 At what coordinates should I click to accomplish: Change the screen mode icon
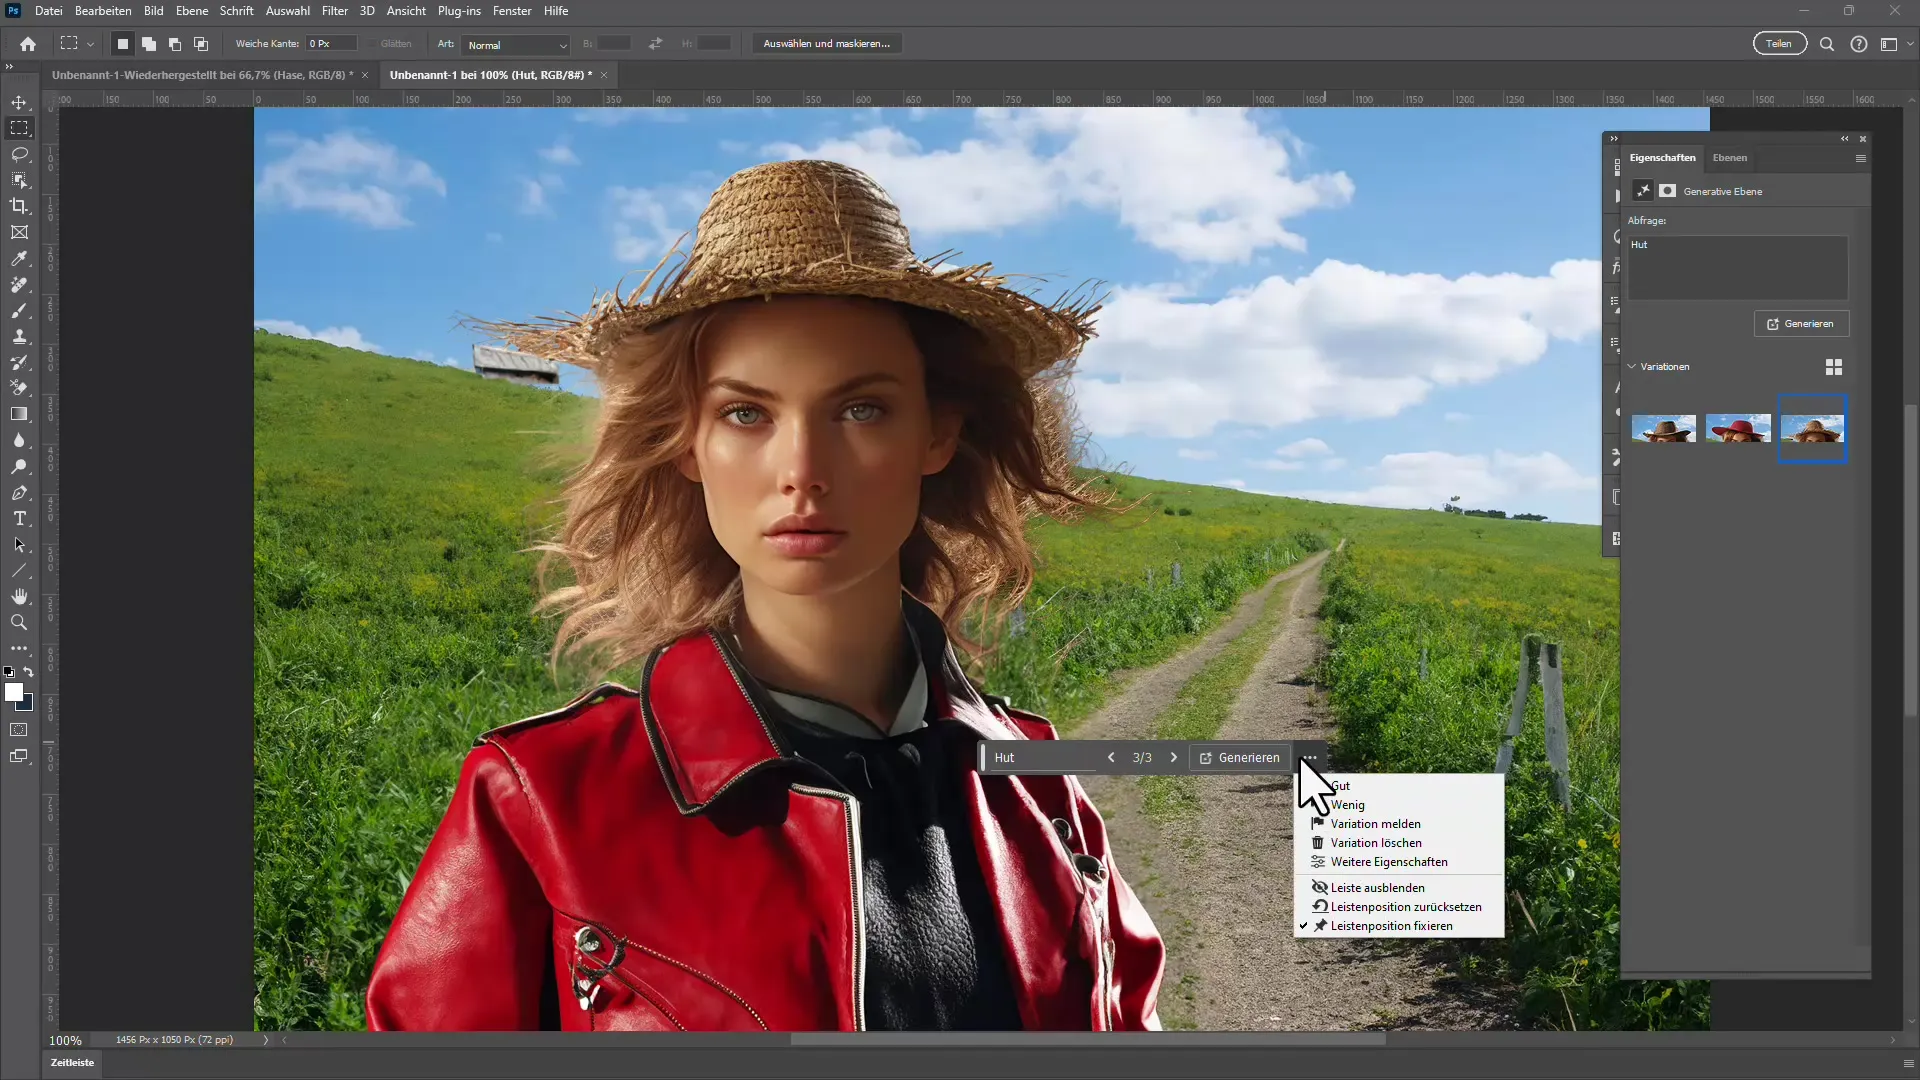click(x=19, y=757)
